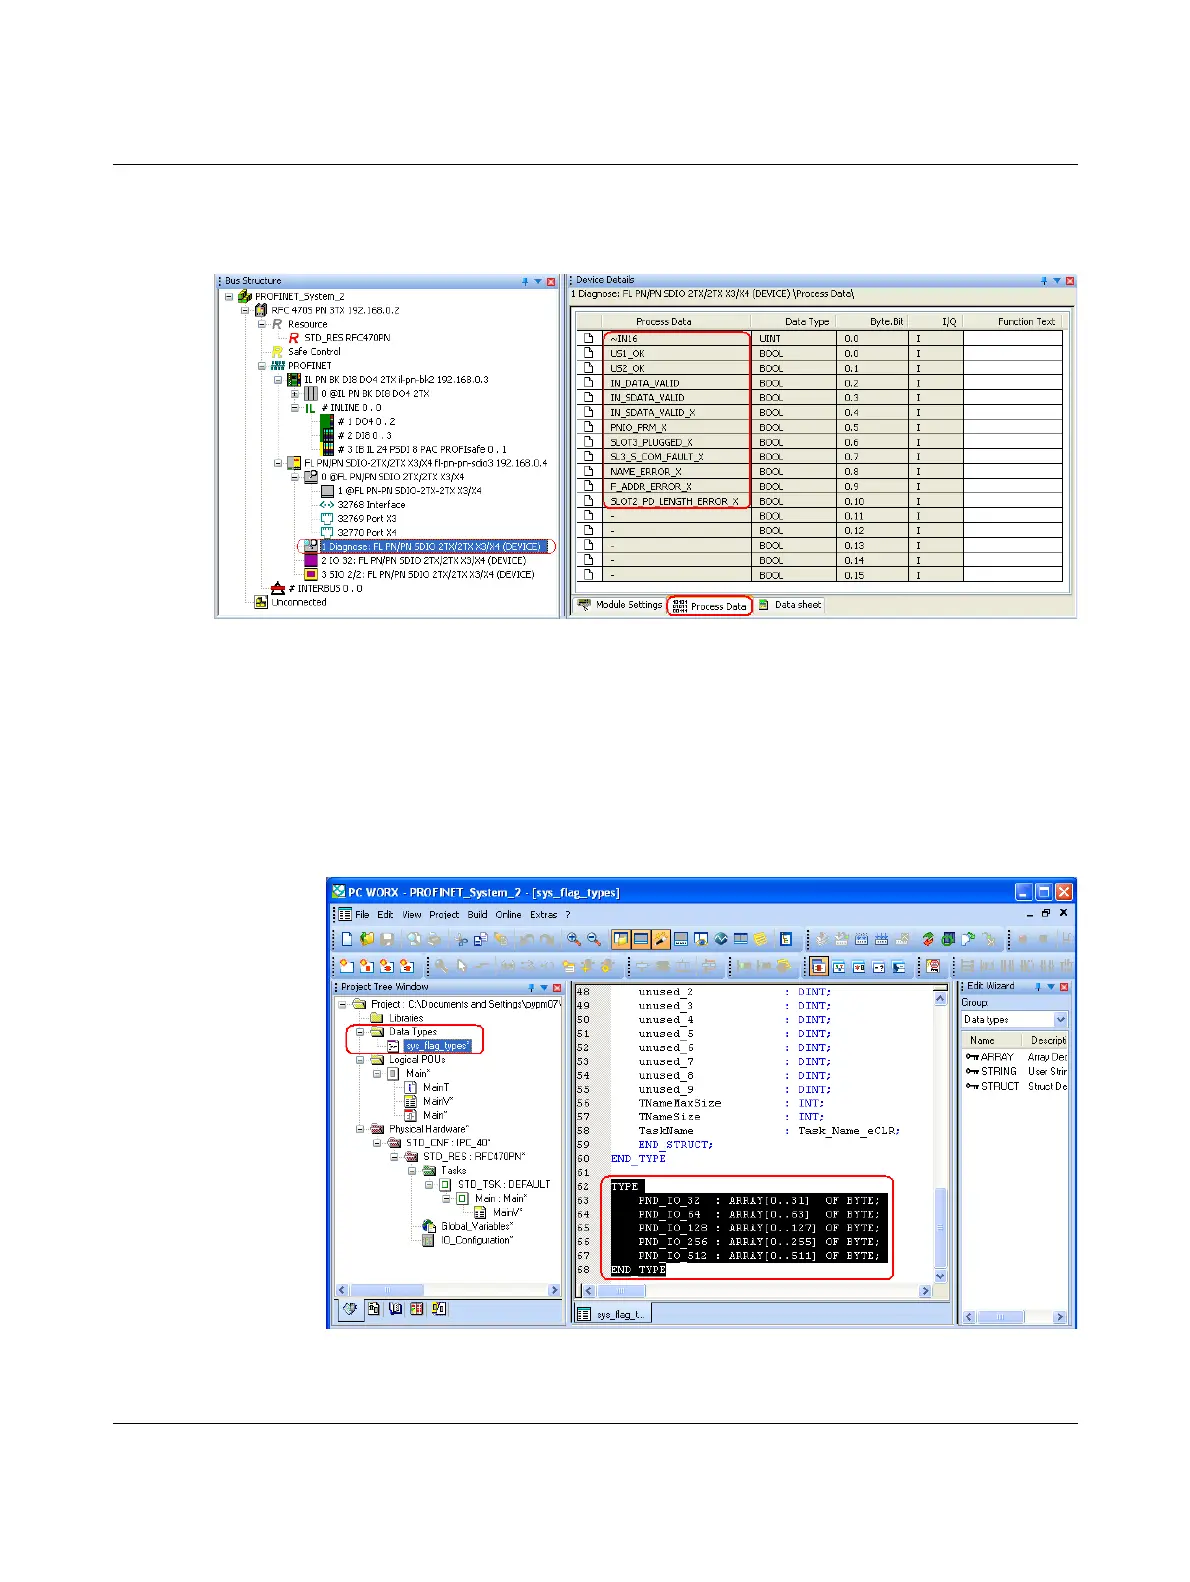The width and height of the screenshot is (1190, 1582).
Task: Open the Build menu
Action: pyautogui.click(x=477, y=914)
